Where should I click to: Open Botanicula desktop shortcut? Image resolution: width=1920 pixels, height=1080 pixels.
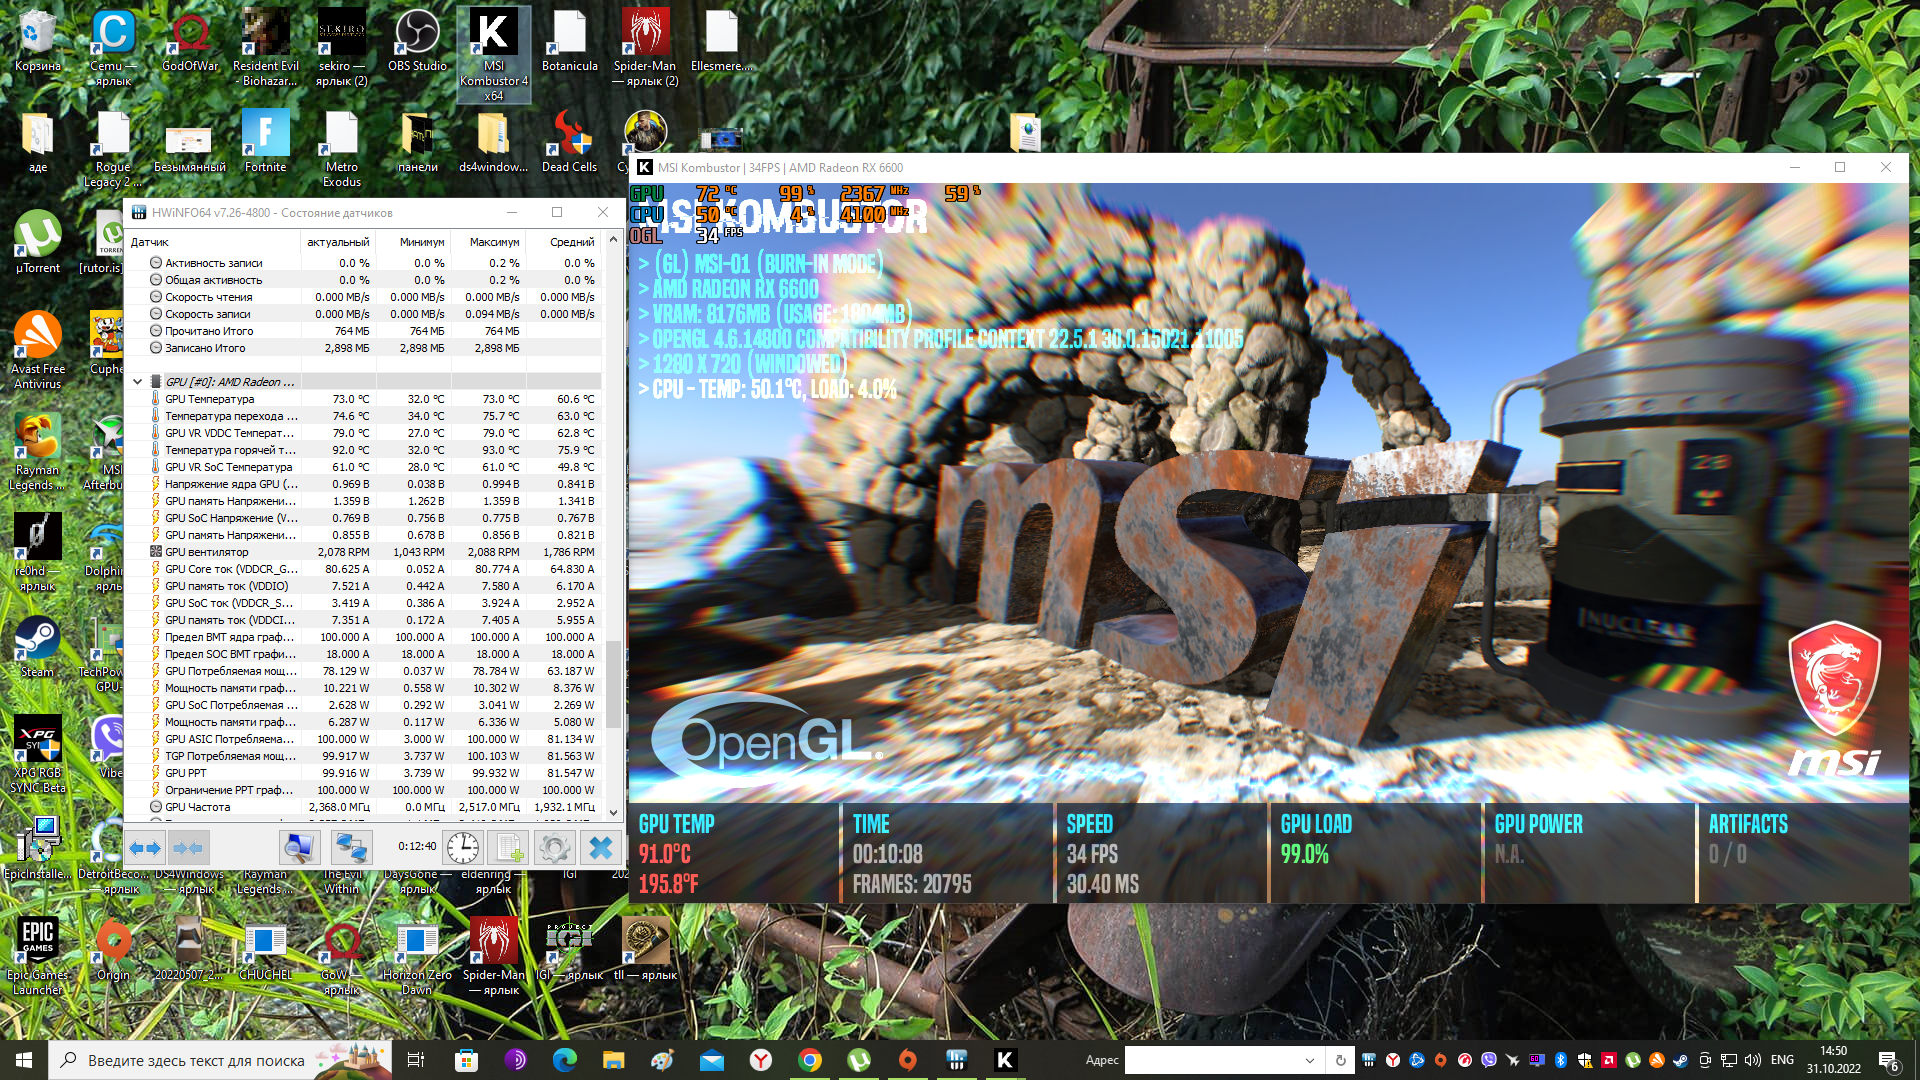570,41
